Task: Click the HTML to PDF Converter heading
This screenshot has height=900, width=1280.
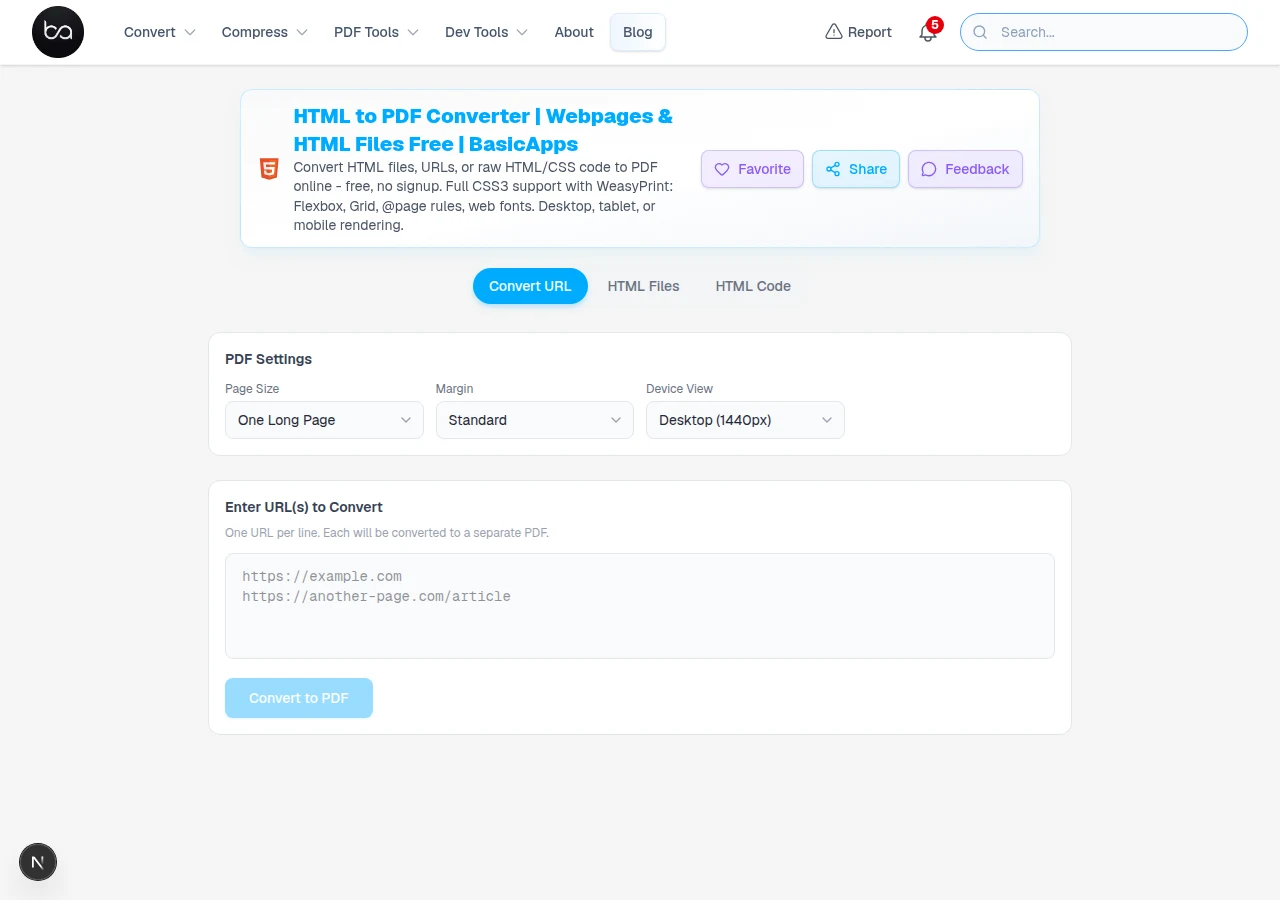Action: (483, 130)
